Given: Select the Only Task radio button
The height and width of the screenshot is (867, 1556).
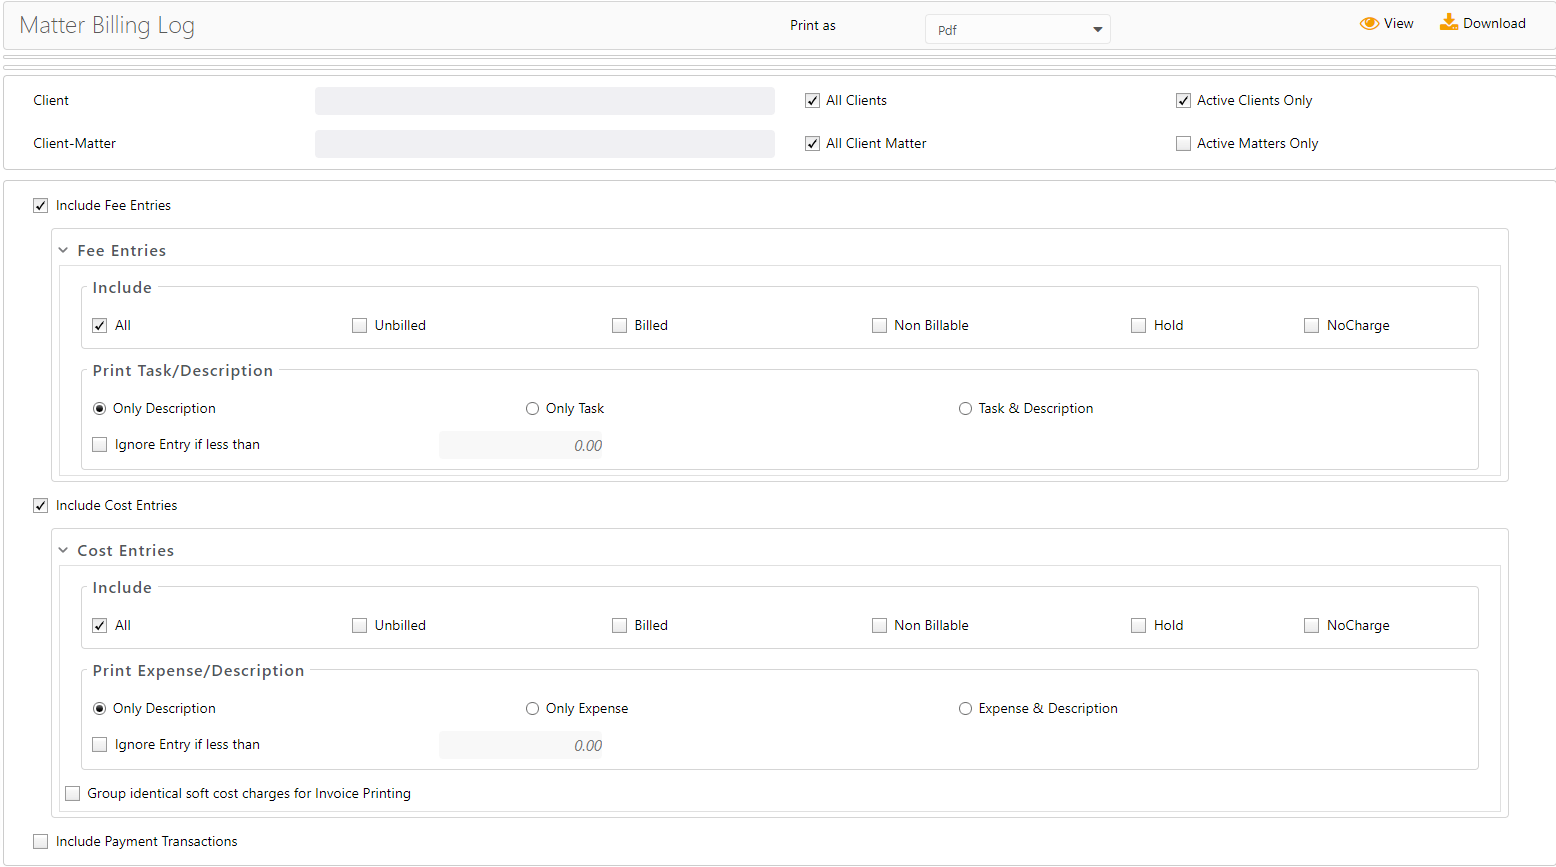Looking at the screenshot, I should tap(532, 409).
